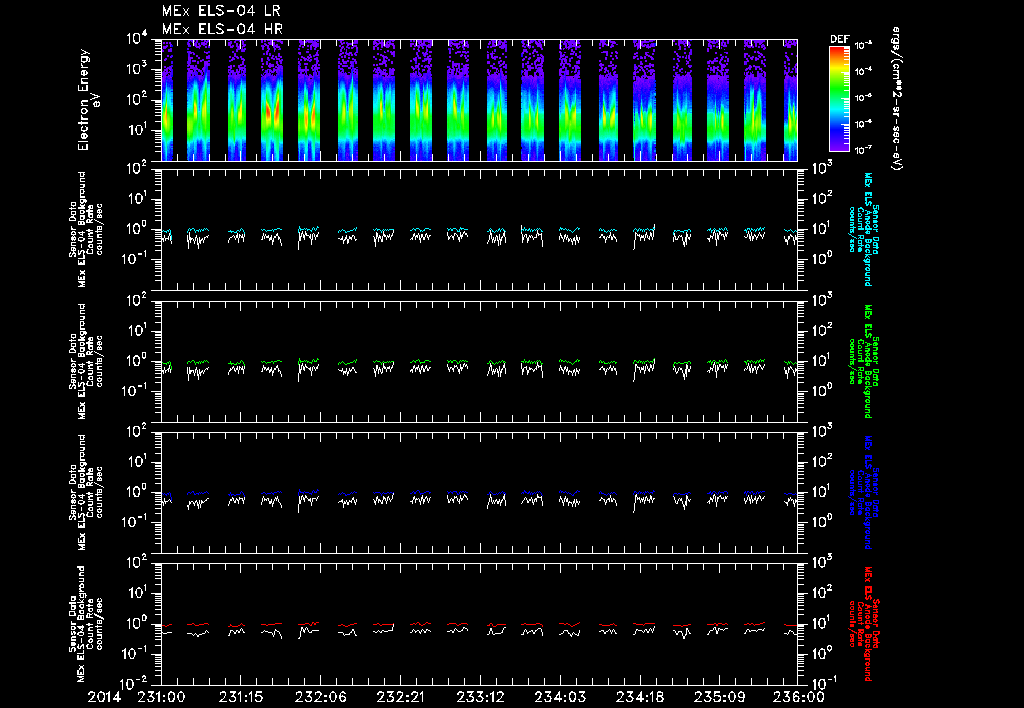Click the count rate panel with green trace

(479, 361)
